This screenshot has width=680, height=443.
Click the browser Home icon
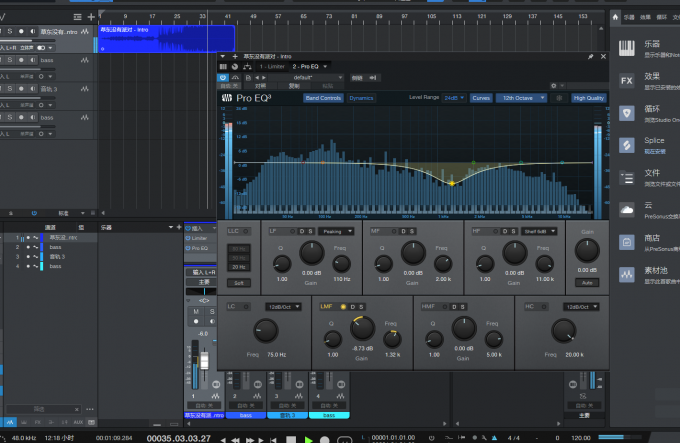coord(615,17)
